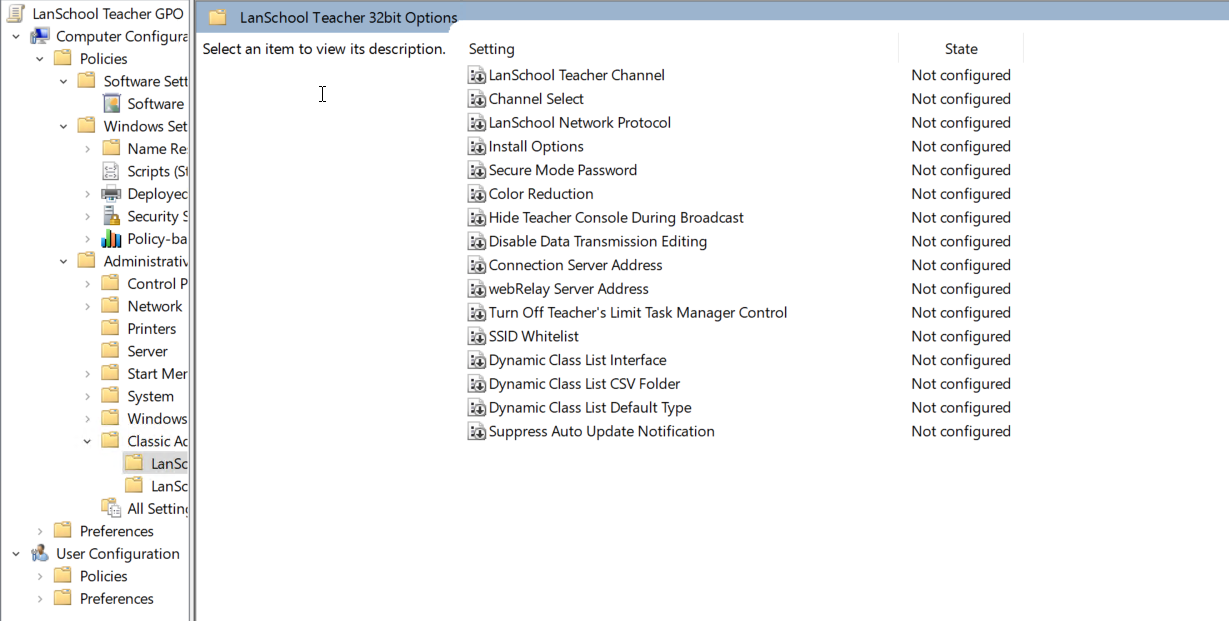Open the Install Options setting
This screenshot has width=1229, height=621.
tap(536, 147)
